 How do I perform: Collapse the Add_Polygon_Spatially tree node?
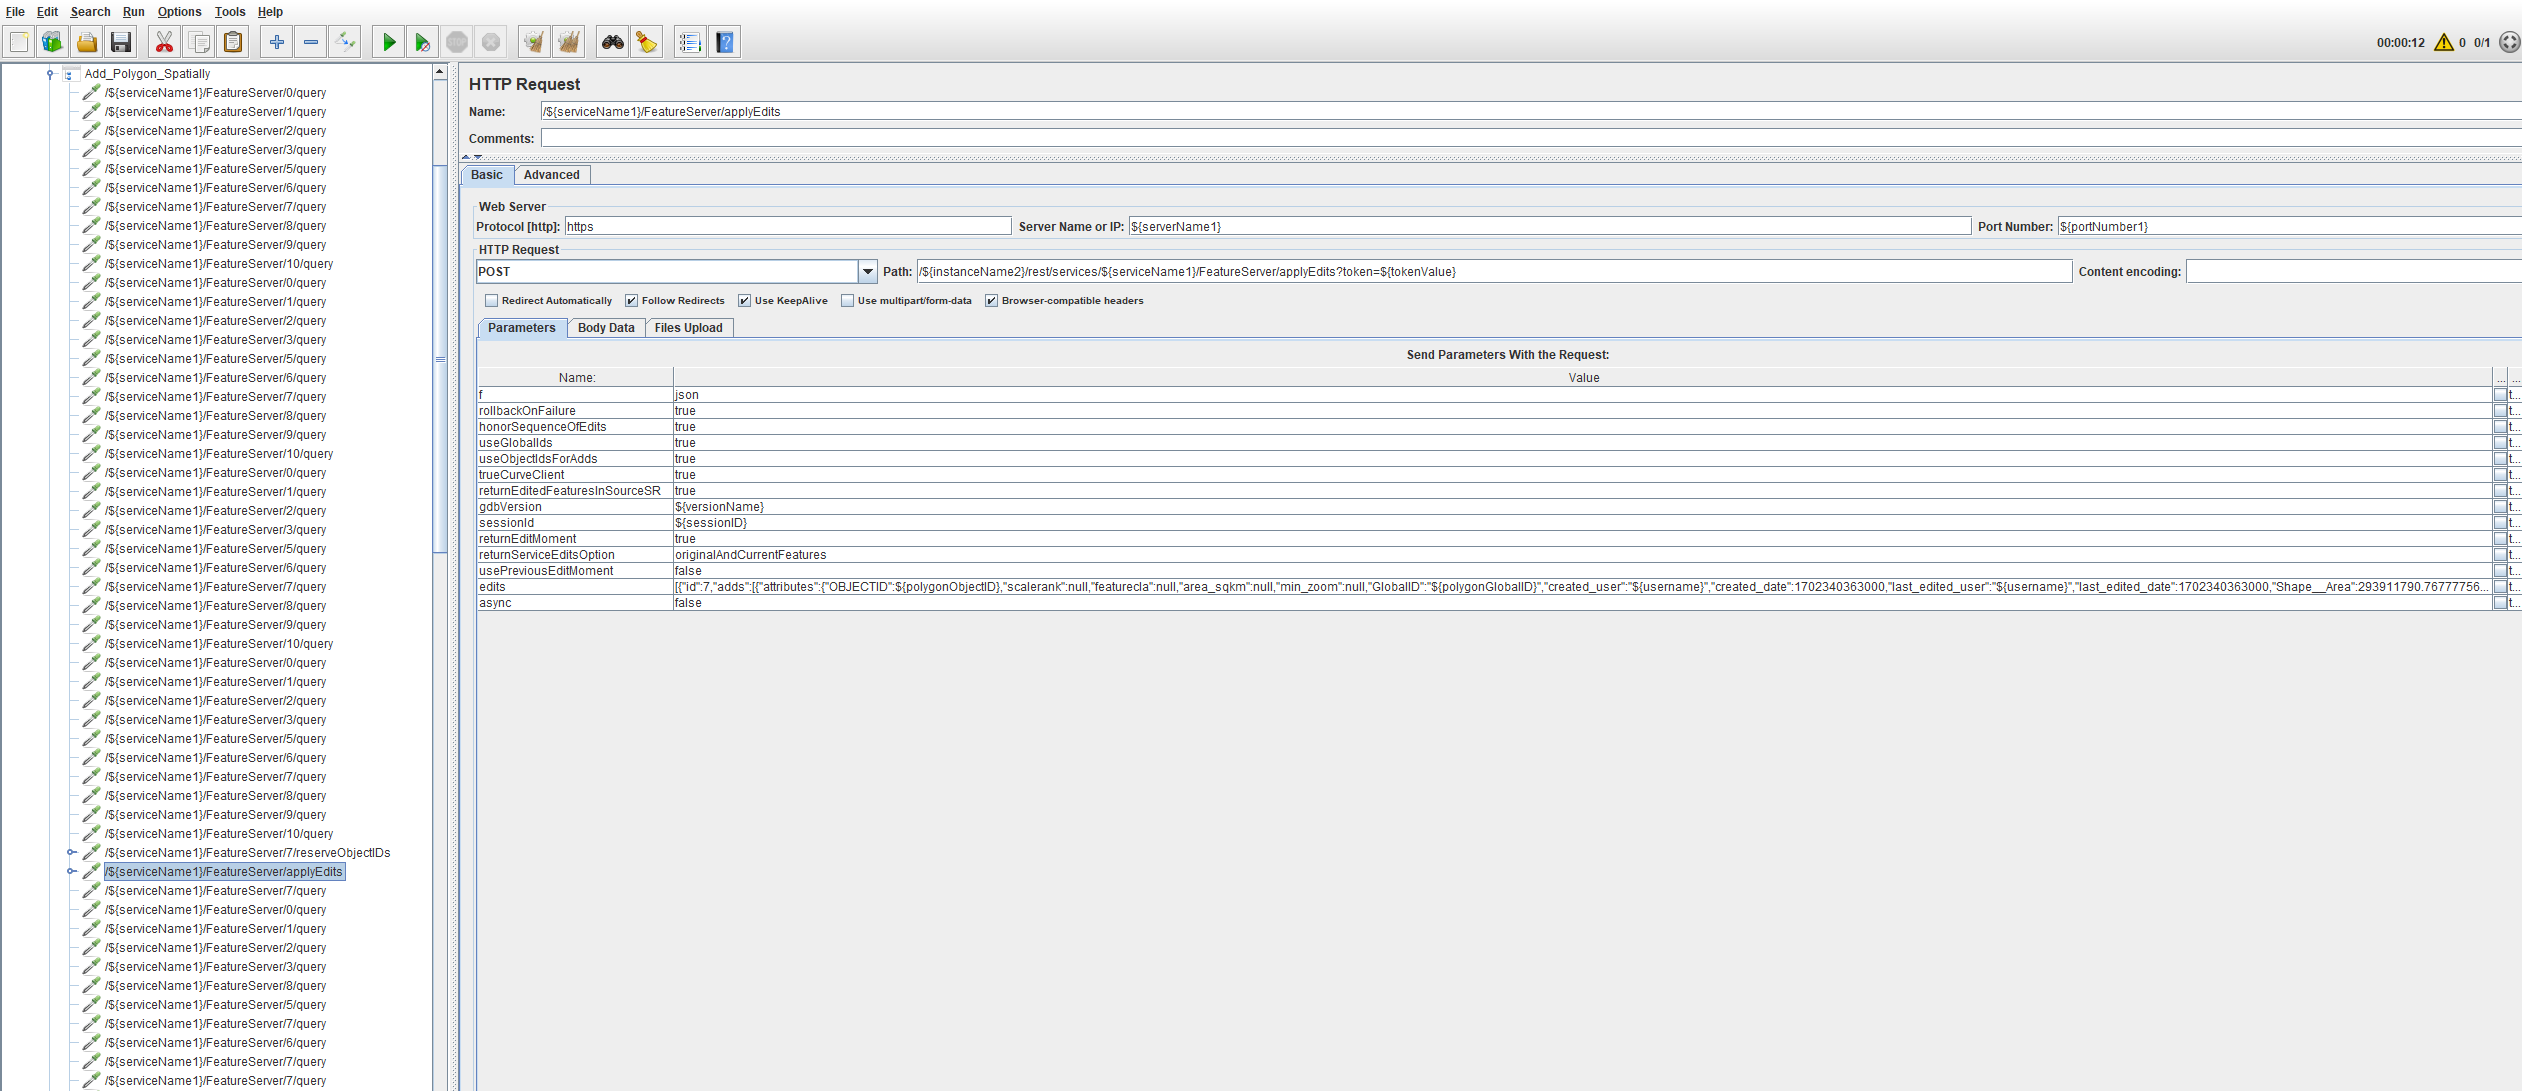tap(50, 74)
